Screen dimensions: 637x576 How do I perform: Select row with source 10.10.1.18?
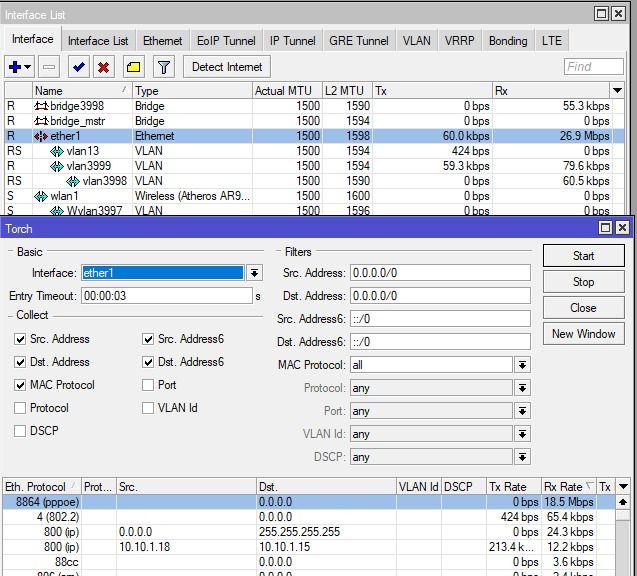[308, 547]
